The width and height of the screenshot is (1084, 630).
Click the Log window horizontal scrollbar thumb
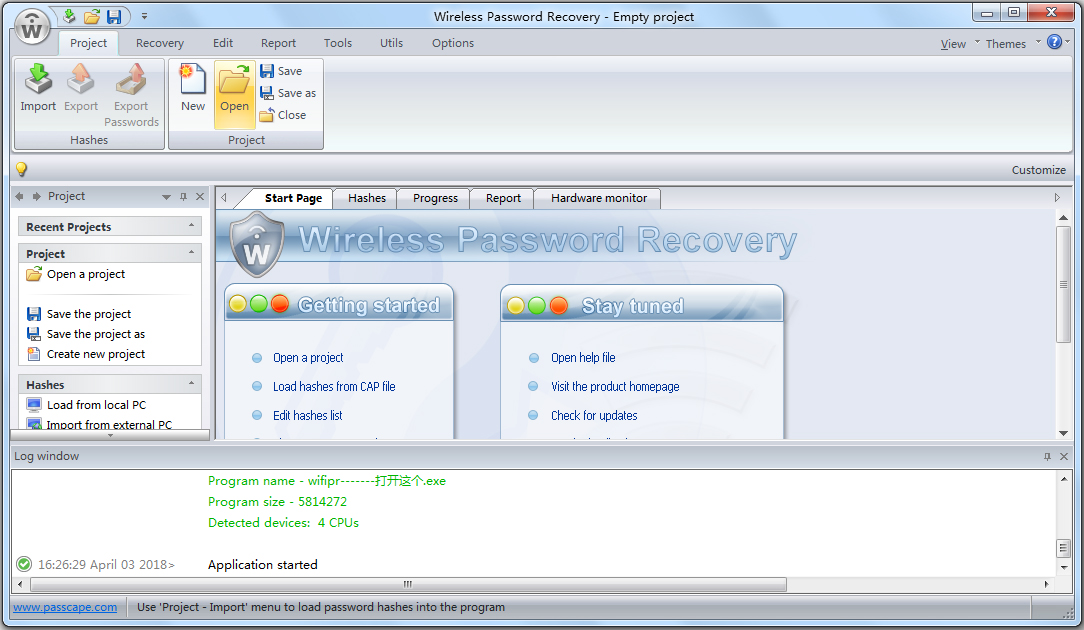(x=408, y=584)
